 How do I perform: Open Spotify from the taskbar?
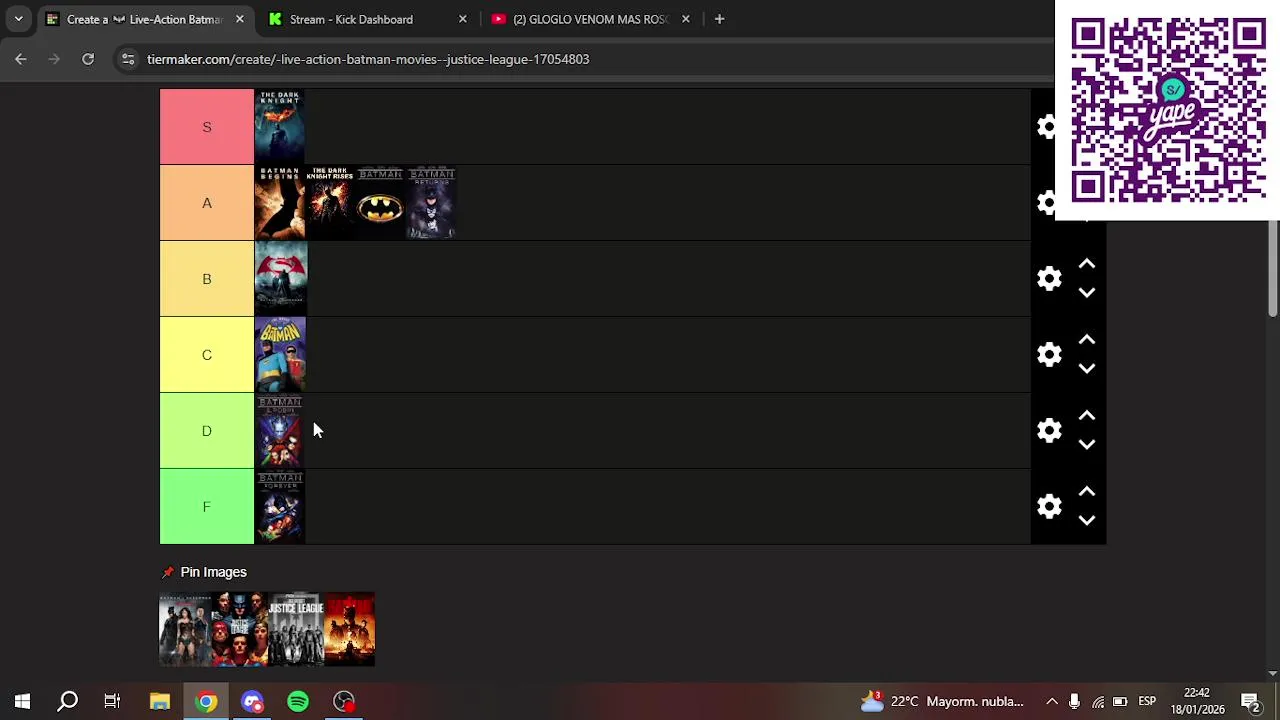298,701
